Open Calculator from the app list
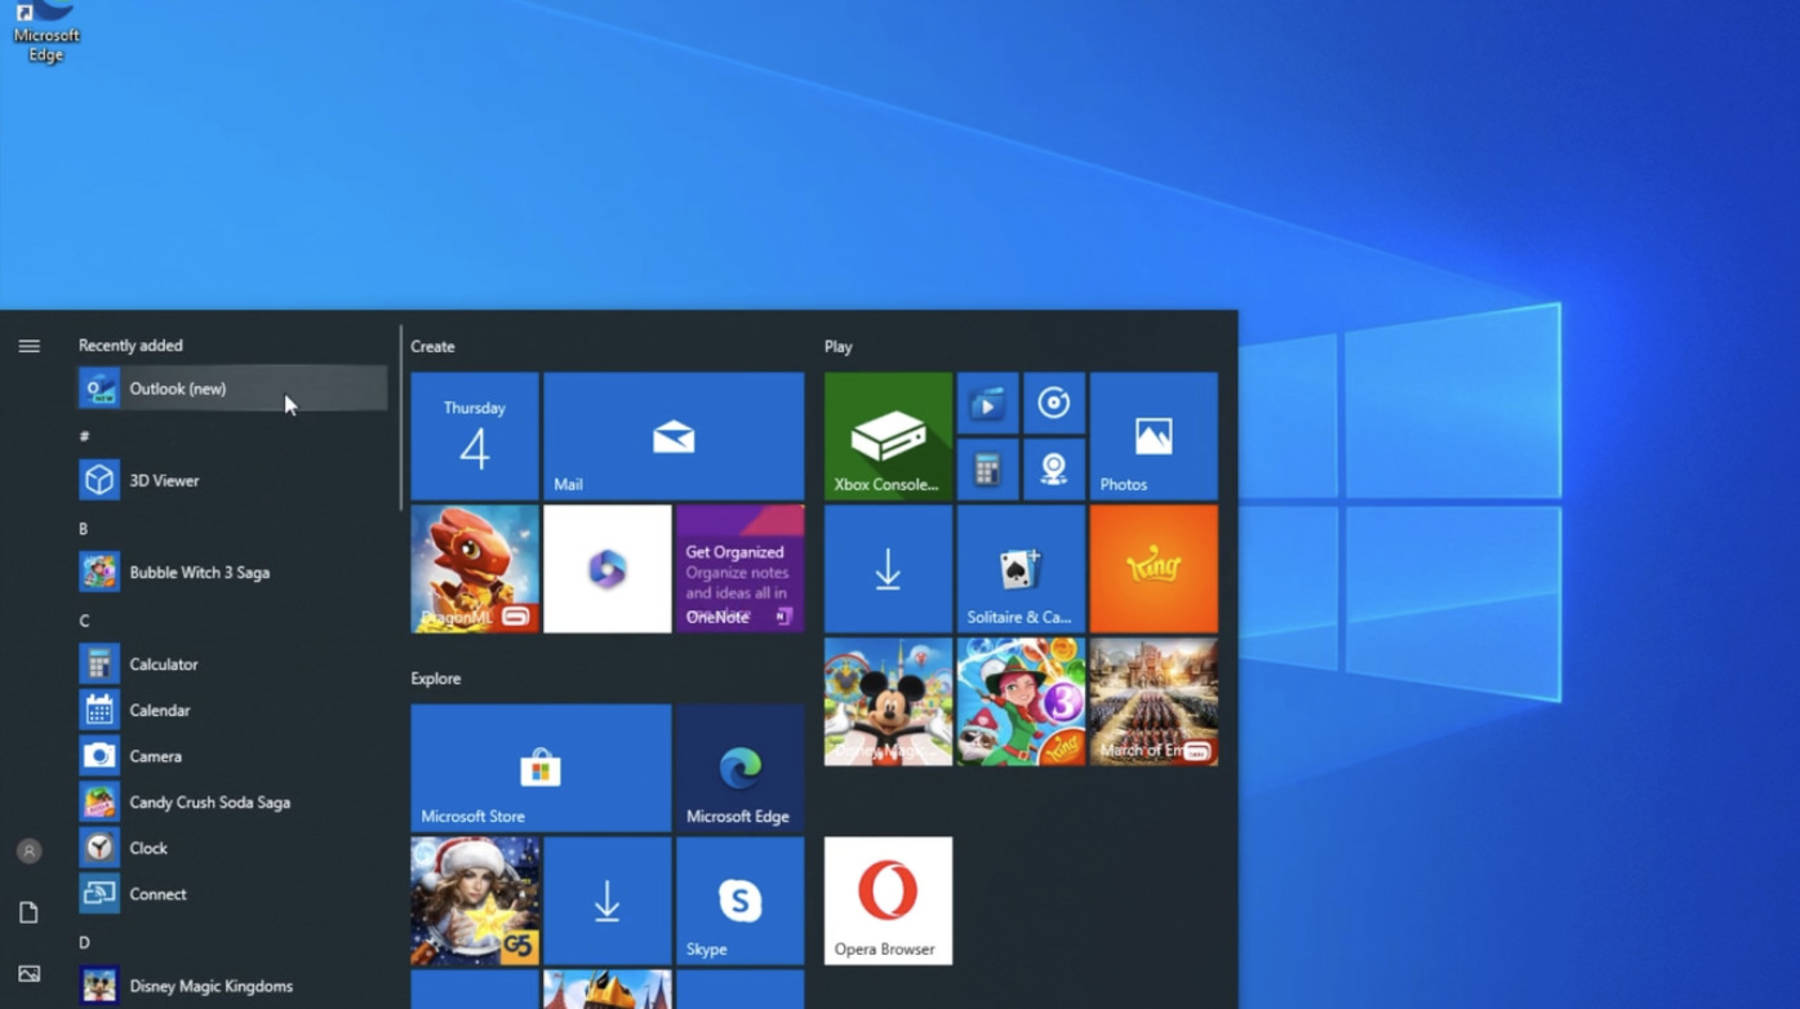Image resolution: width=1800 pixels, height=1009 pixels. 232,664
